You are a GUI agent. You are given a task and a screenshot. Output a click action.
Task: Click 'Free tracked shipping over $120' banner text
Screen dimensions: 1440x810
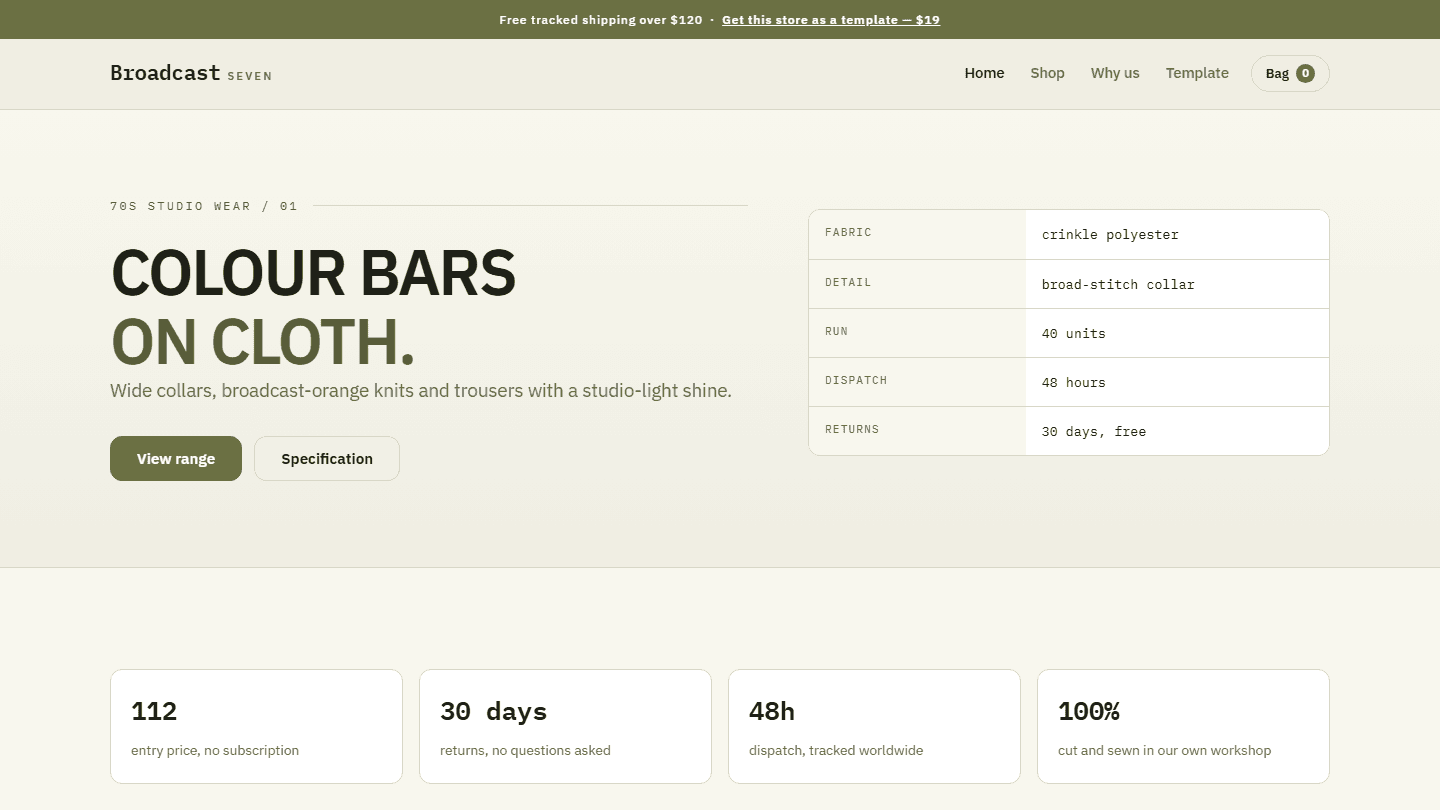pyautogui.click(x=601, y=20)
